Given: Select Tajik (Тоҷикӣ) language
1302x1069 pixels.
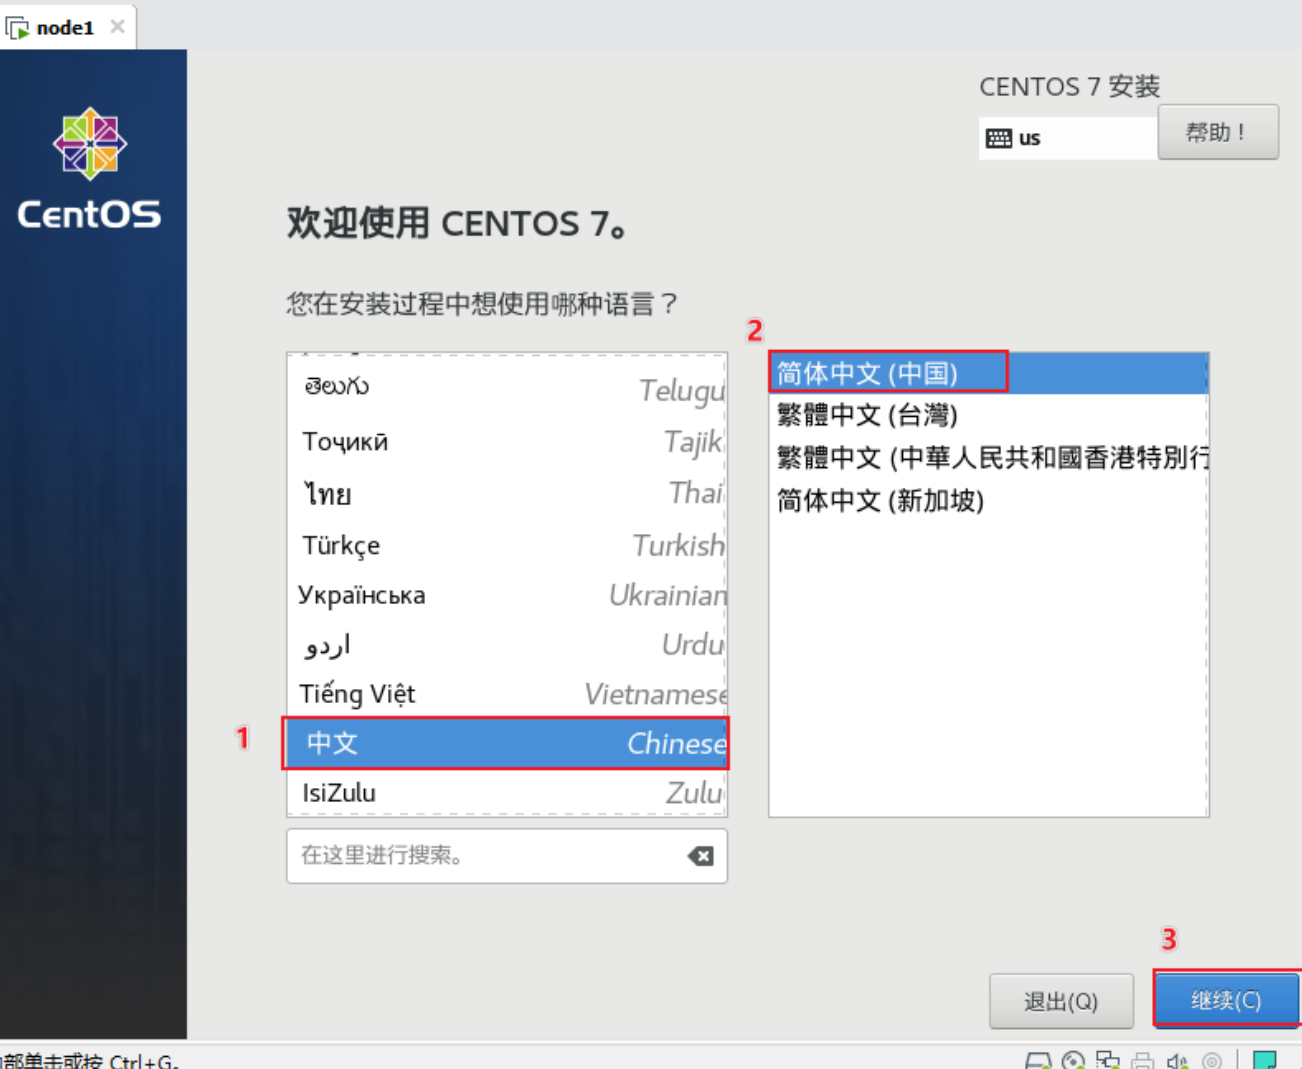Looking at the screenshot, I should [507, 441].
